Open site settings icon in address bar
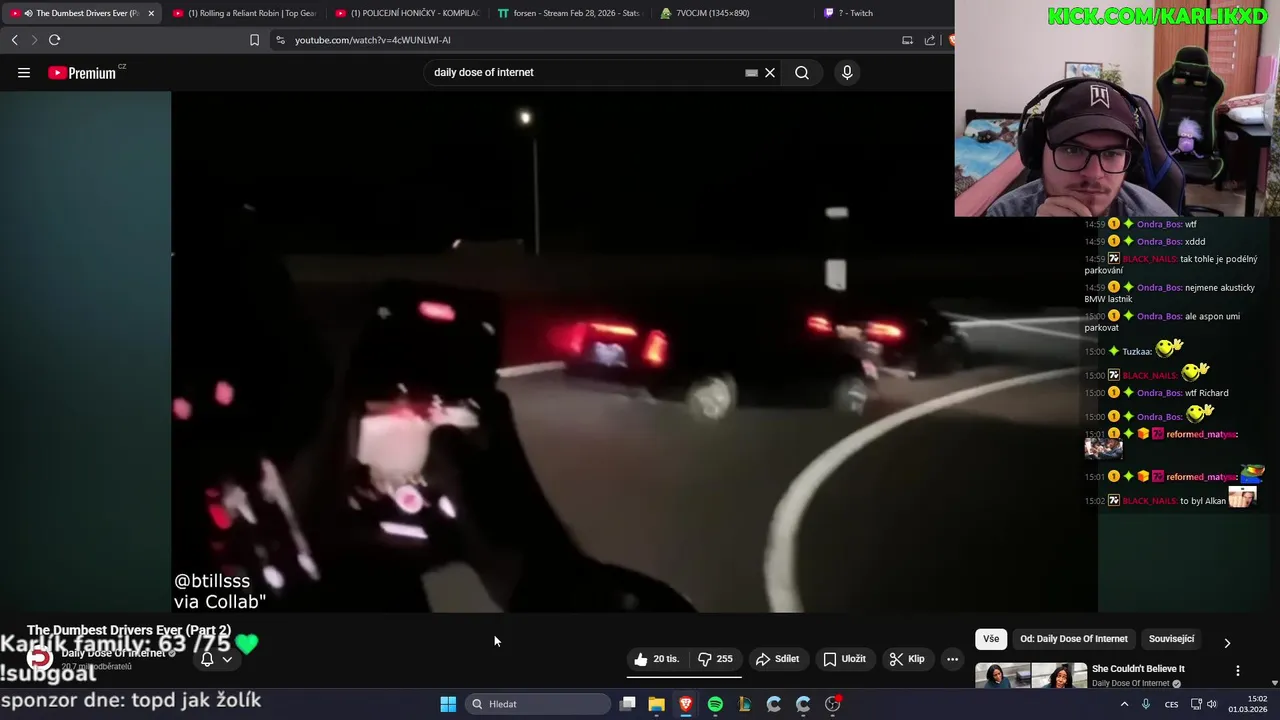Viewport: 1280px width, 720px height. [280, 40]
